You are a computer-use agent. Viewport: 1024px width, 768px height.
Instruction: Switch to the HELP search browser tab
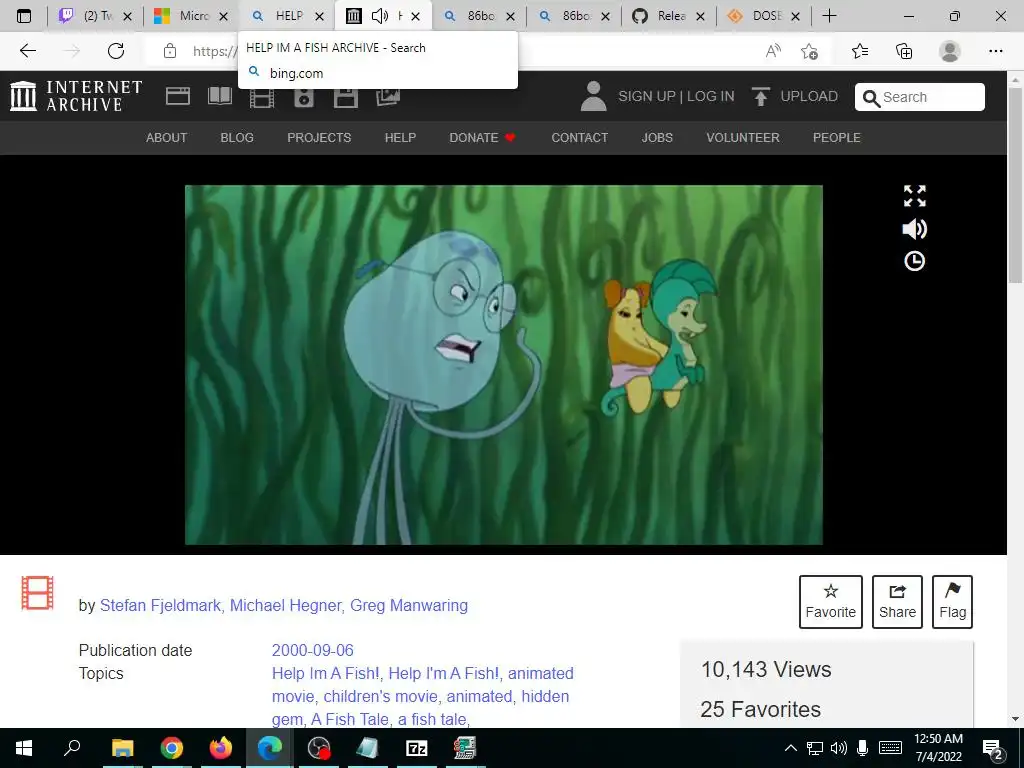coord(287,16)
